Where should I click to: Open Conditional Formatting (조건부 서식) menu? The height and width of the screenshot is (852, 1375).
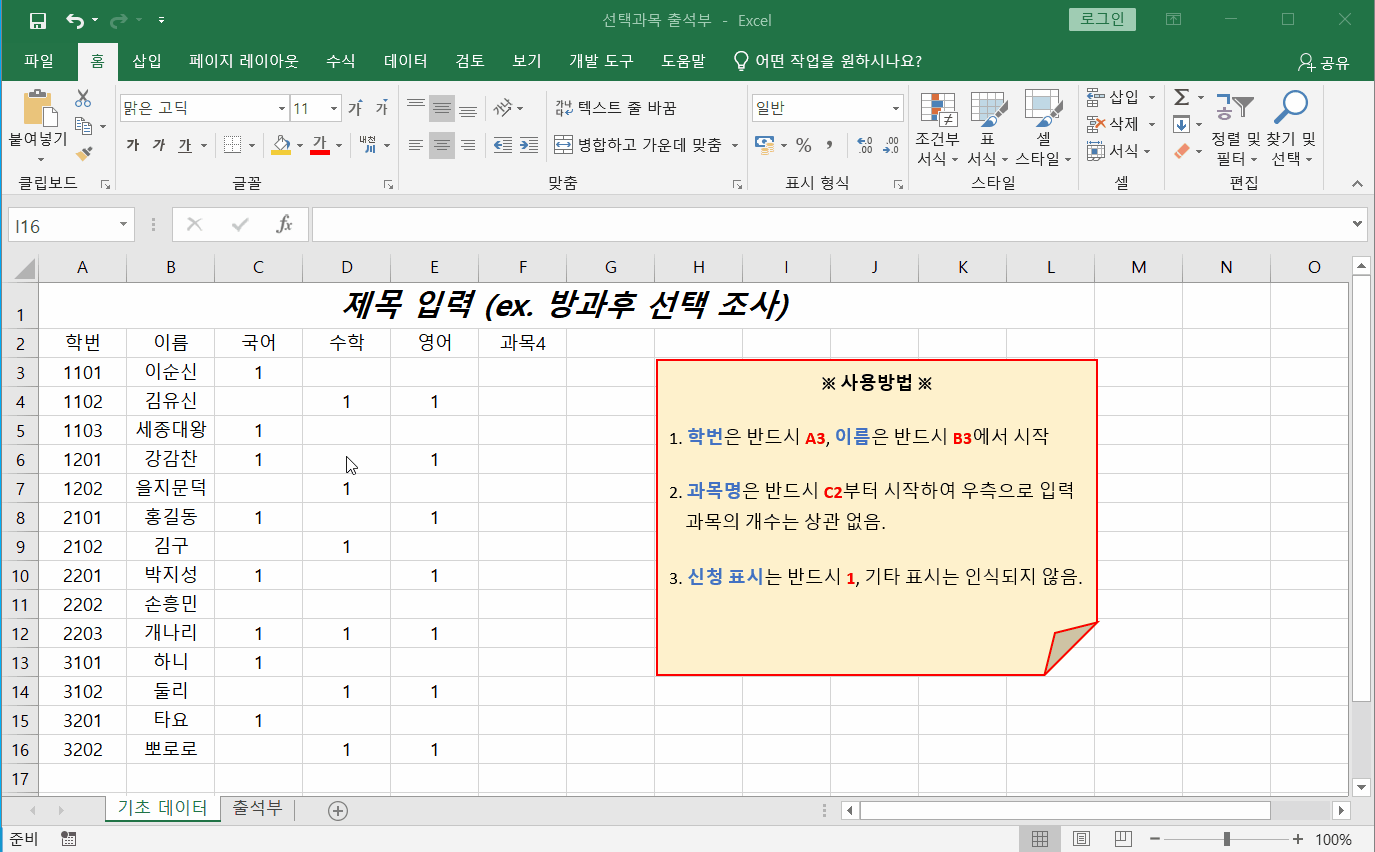(937, 128)
